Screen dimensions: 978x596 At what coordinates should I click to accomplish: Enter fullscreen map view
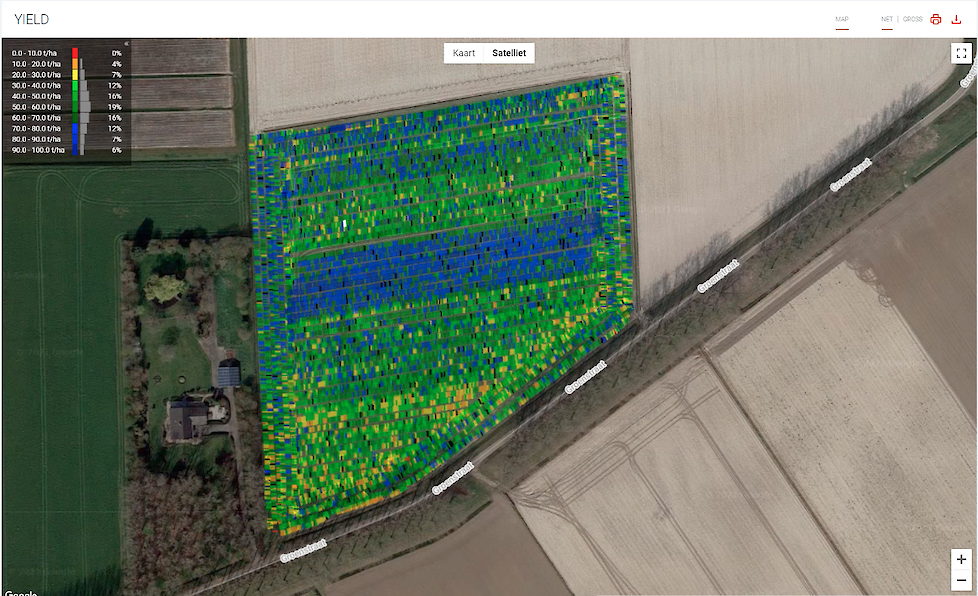pyautogui.click(x=961, y=54)
